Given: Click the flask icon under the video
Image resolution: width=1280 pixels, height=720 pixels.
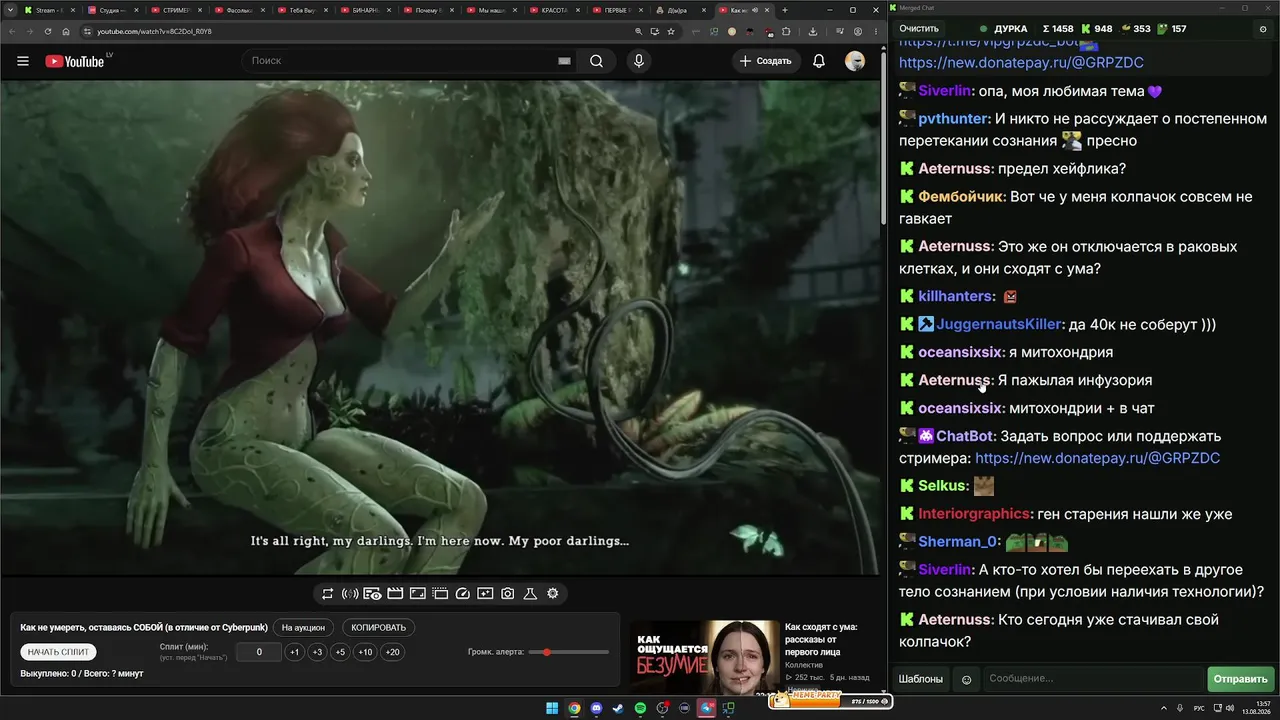Looking at the screenshot, I should [x=530, y=594].
